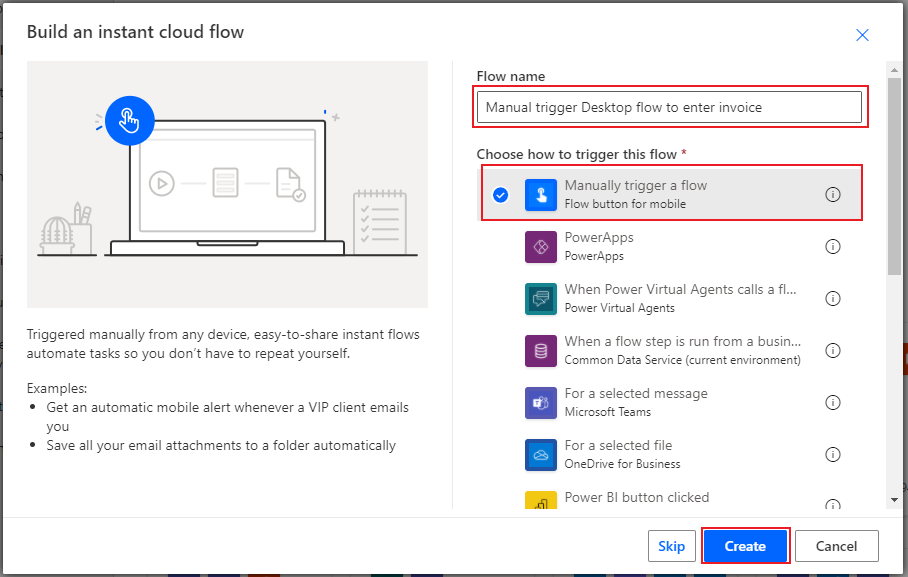
Task: Select the PowerApps trigger option
Action: [670, 247]
